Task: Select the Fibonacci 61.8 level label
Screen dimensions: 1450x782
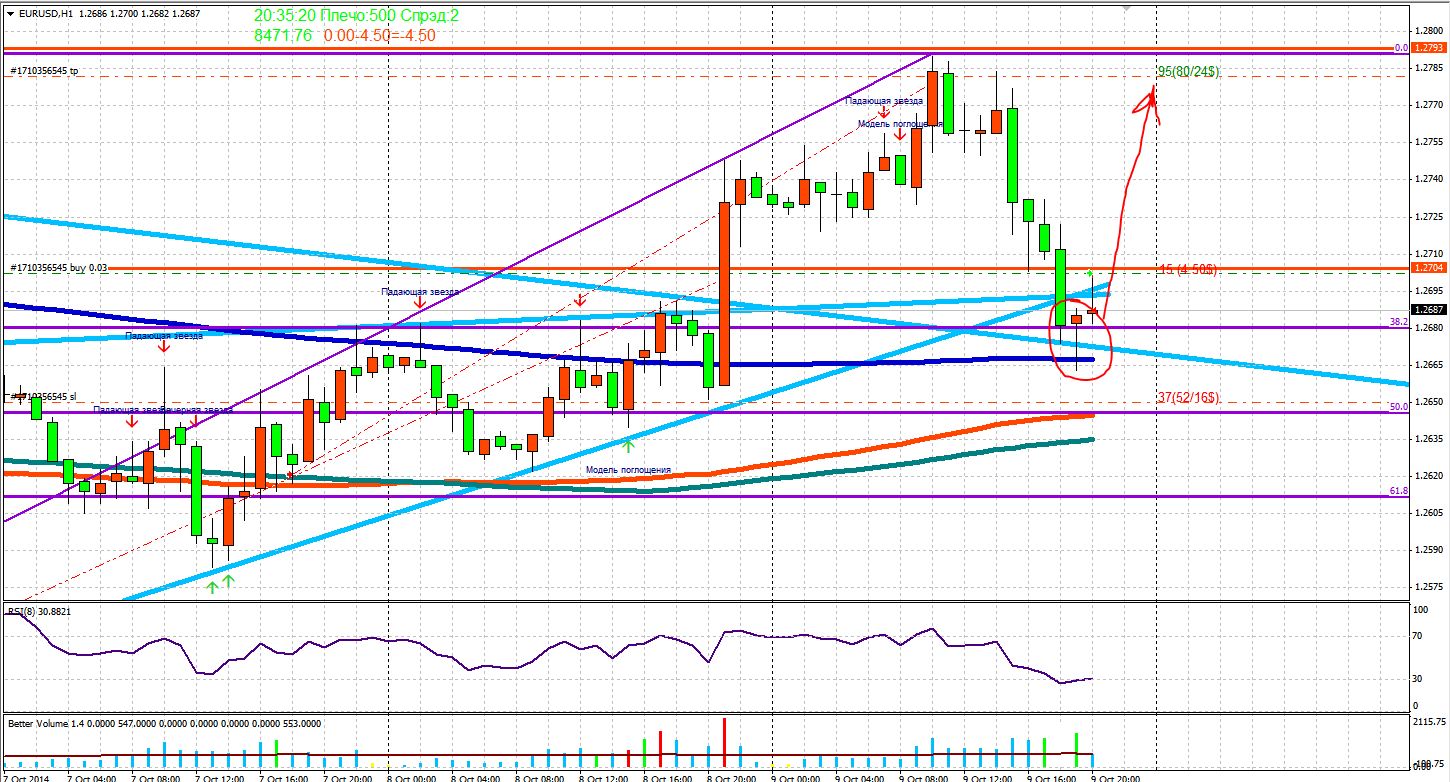Action: pyautogui.click(x=1399, y=490)
